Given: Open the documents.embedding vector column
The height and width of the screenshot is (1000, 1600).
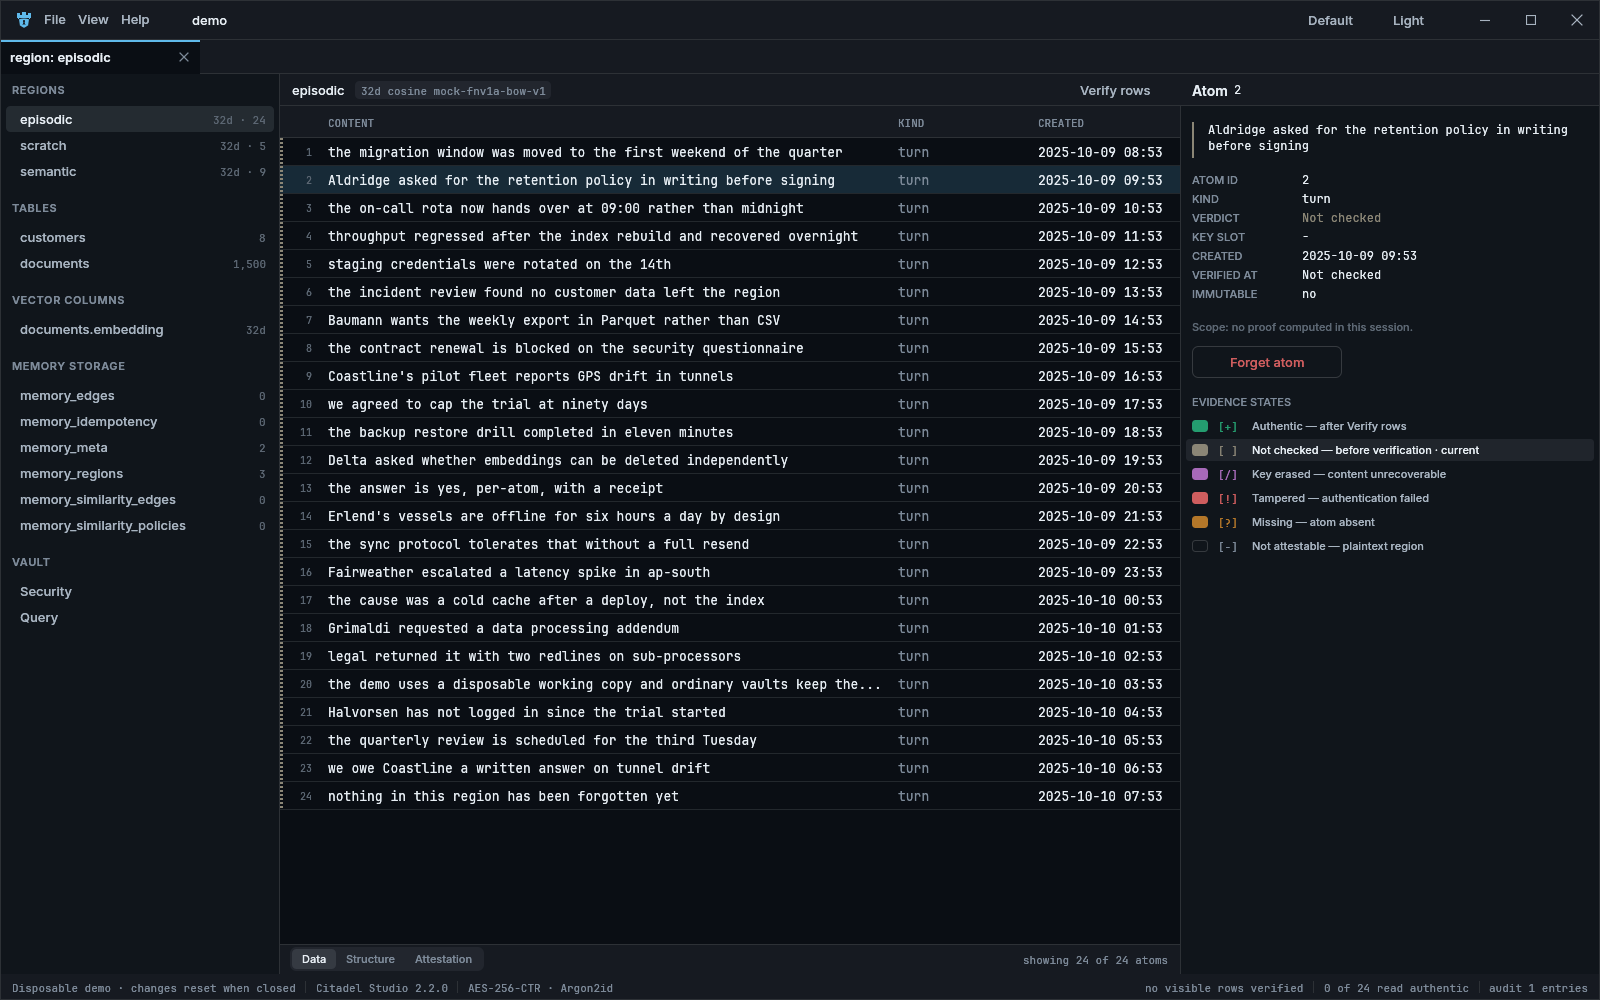Looking at the screenshot, I should click(x=140, y=329).
